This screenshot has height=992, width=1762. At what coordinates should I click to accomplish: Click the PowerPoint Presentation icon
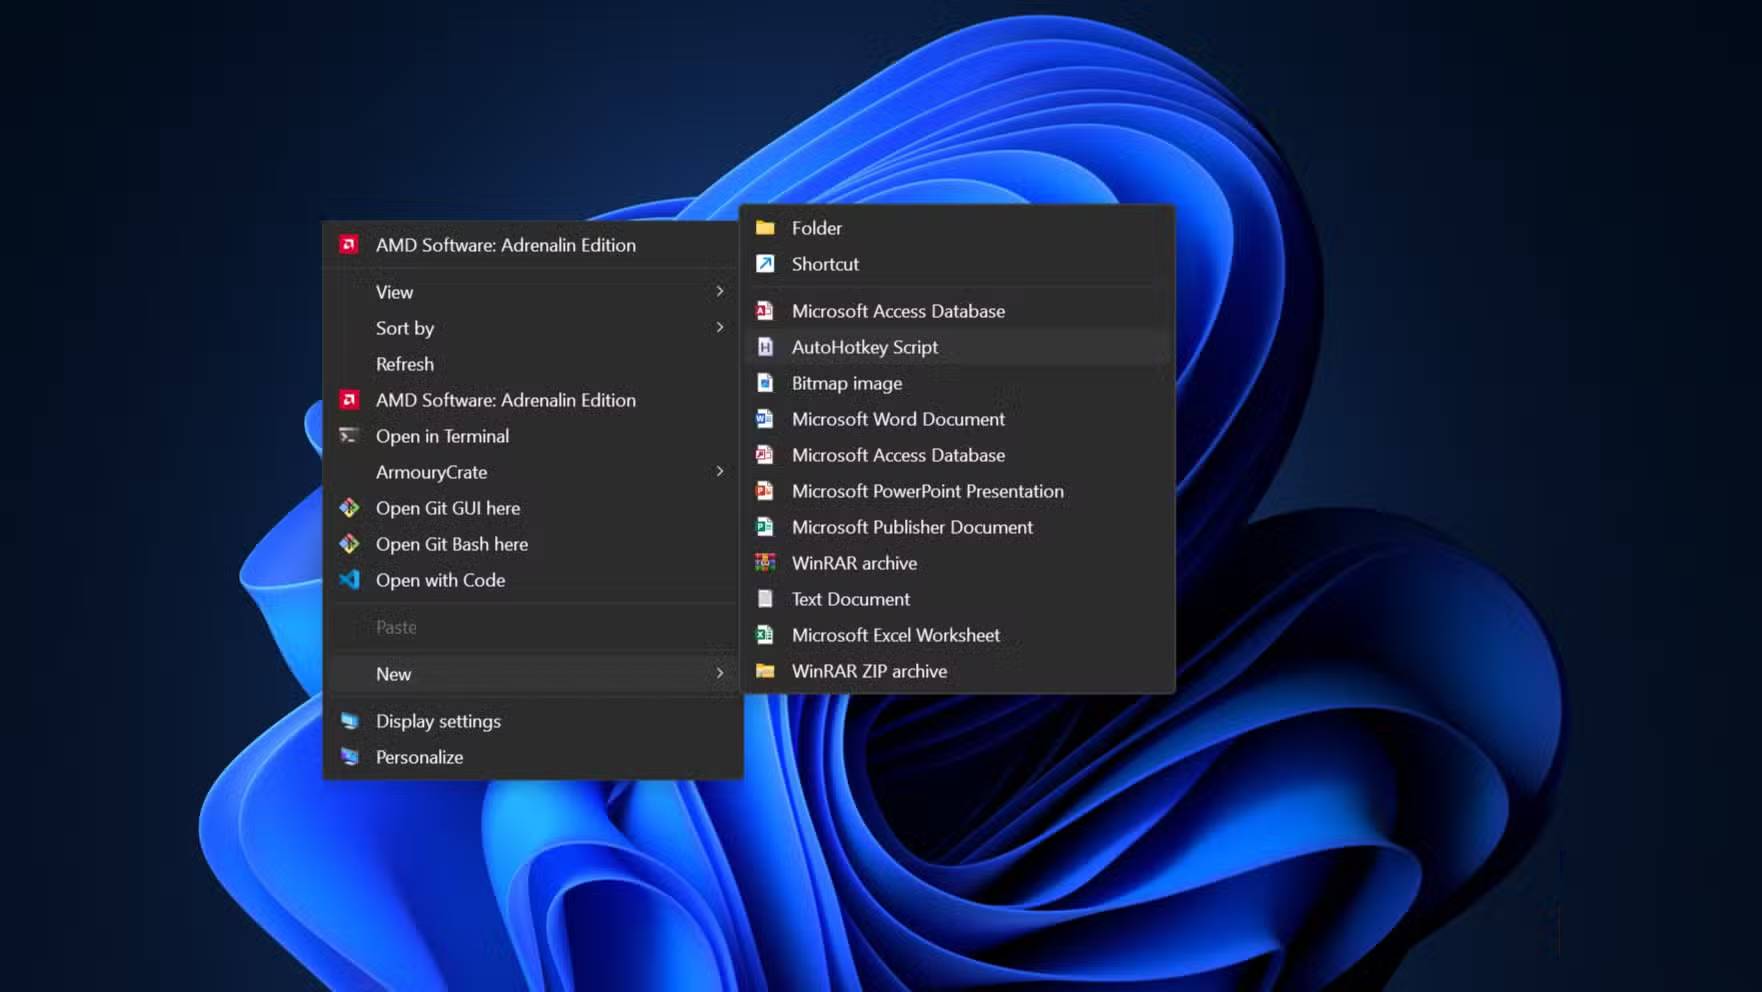(765, 491)
